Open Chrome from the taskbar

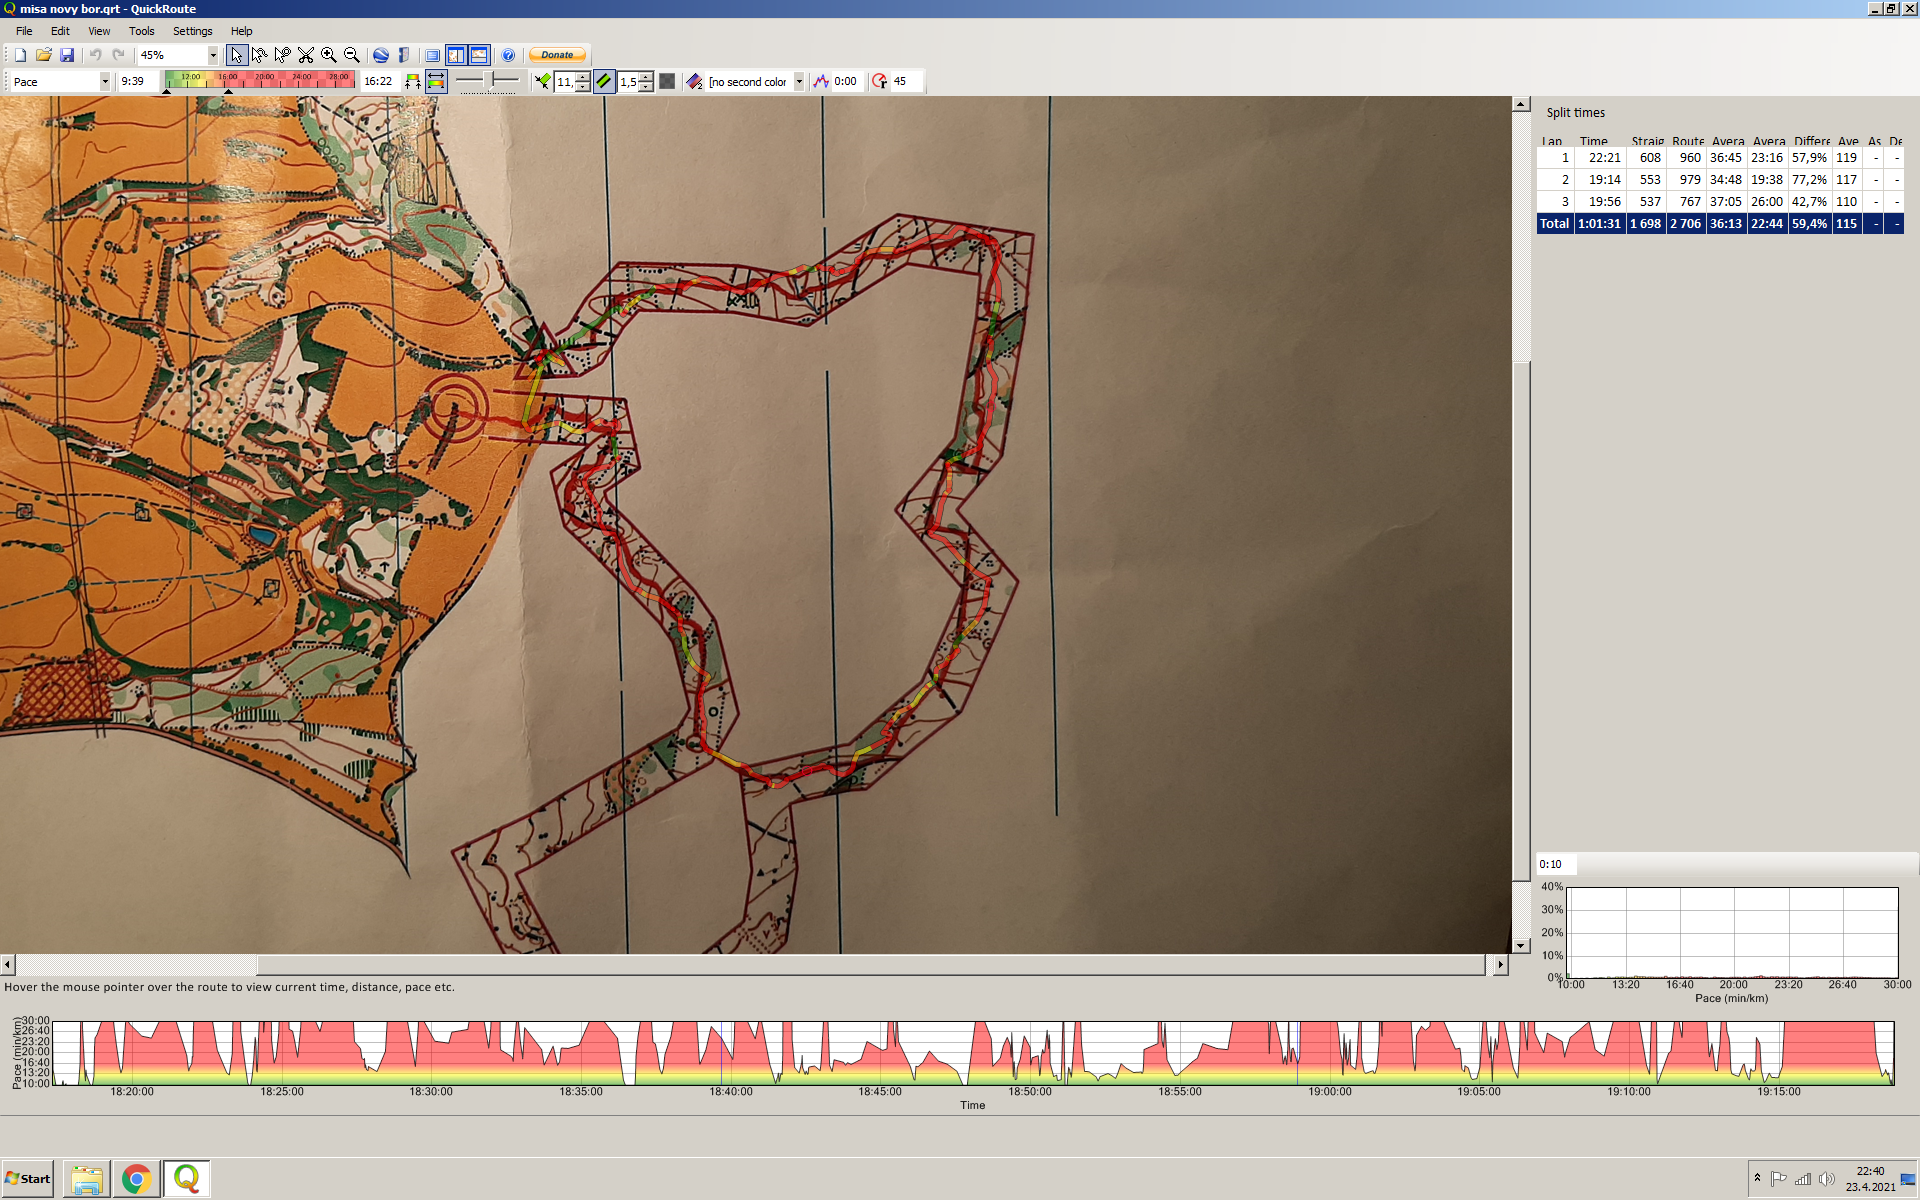[x=137, y=1179]
